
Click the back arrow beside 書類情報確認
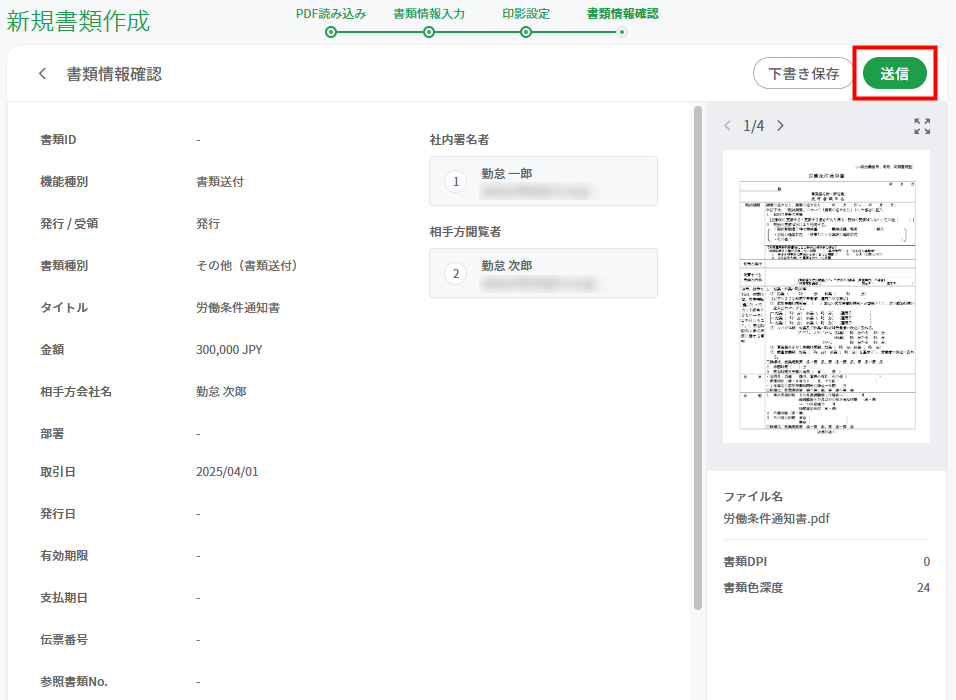pos(42,74)
